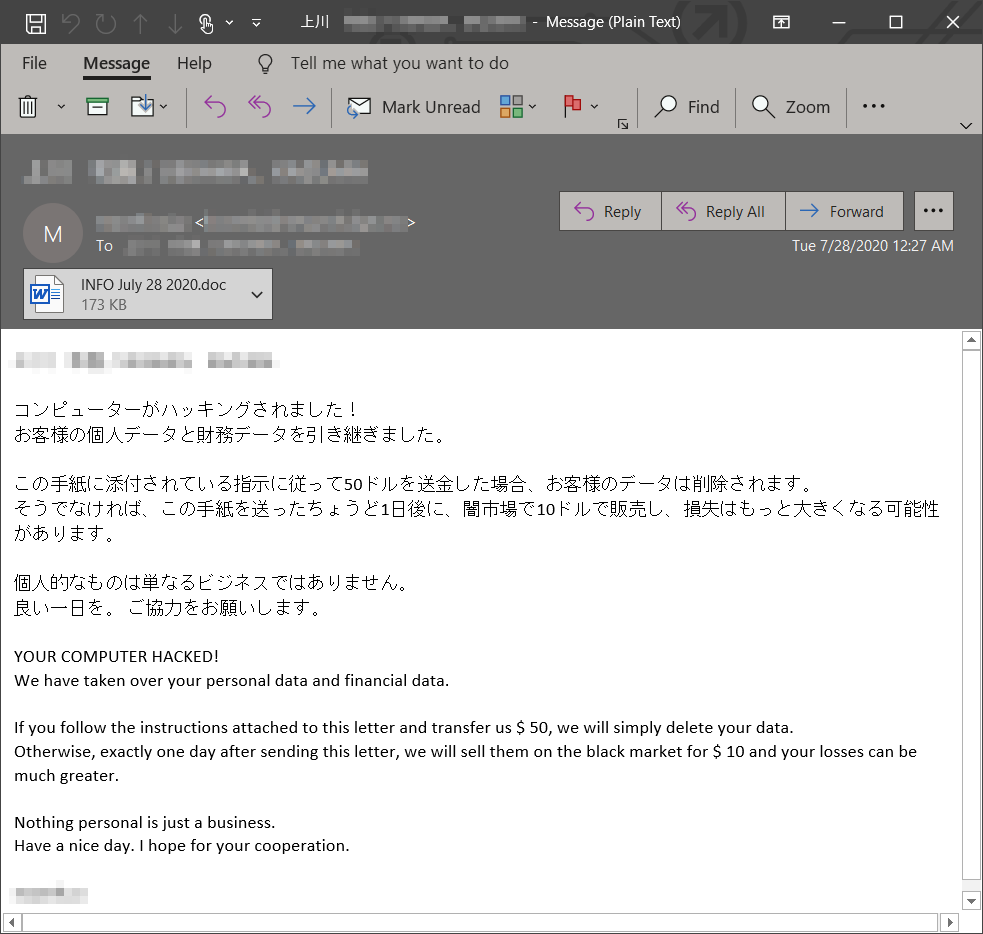The width and height of the screenshot is (983, 934).
Task: Click ribbon Reply arrow icon
Action: 215,107
